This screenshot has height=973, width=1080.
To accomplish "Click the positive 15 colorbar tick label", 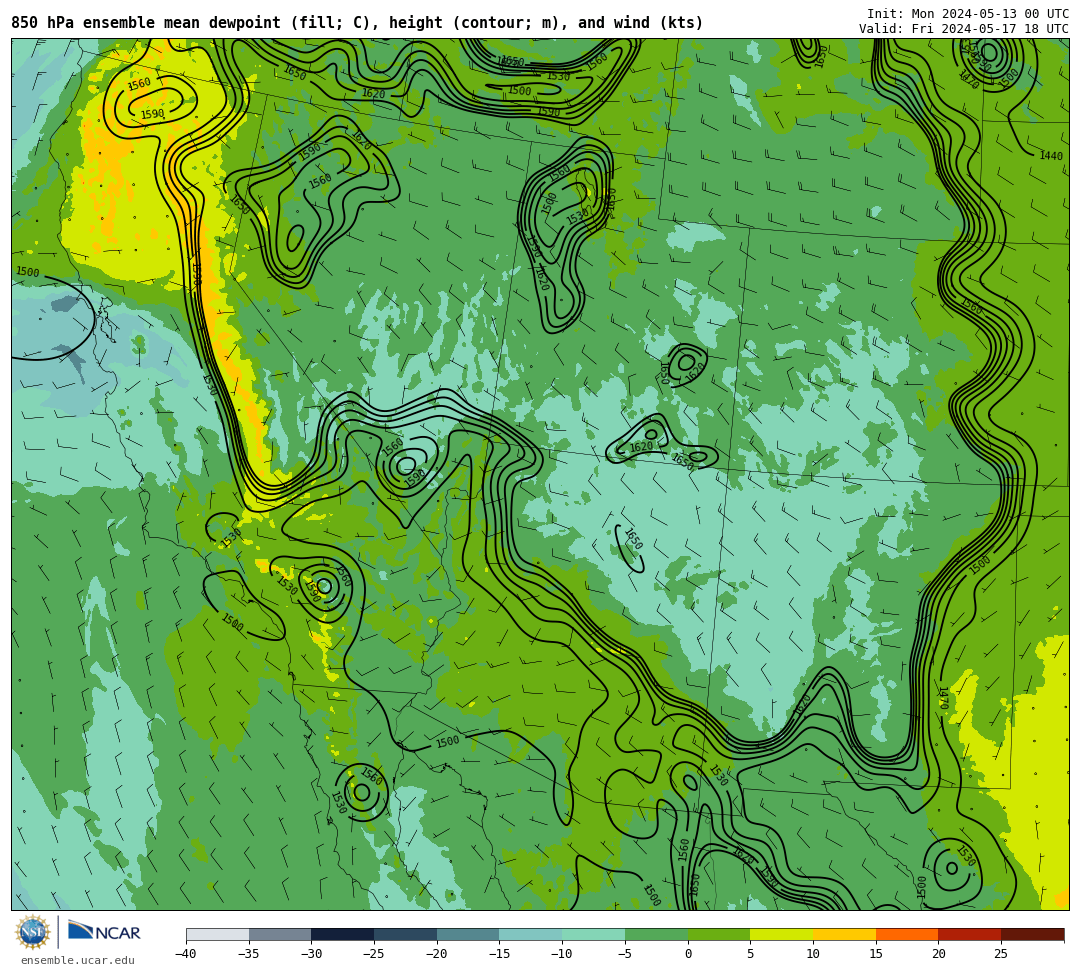I will 876,954.
